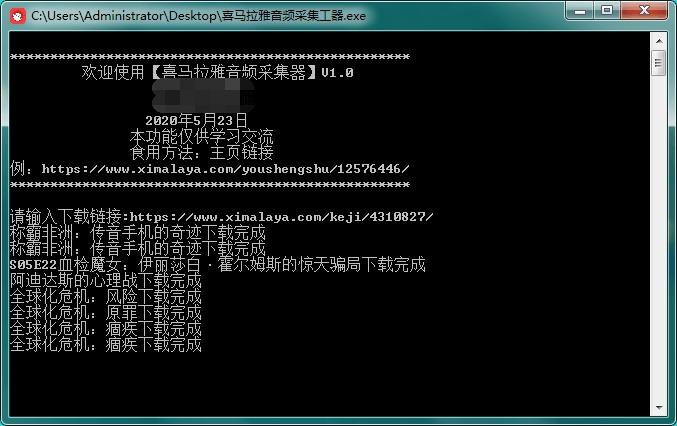Minimize the console window
Screen dimensions: 677x426
579,11
